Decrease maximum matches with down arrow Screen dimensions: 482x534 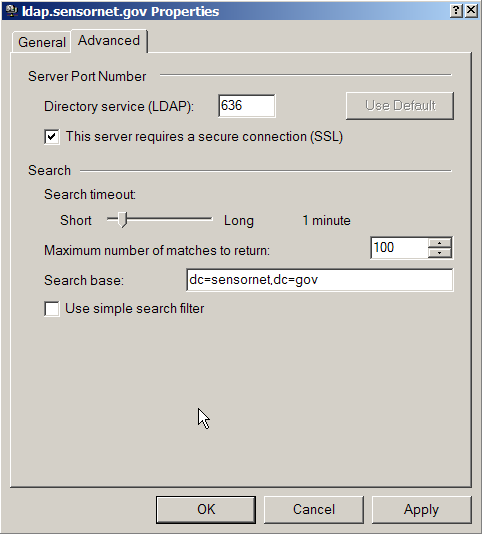tap(440, 253)
